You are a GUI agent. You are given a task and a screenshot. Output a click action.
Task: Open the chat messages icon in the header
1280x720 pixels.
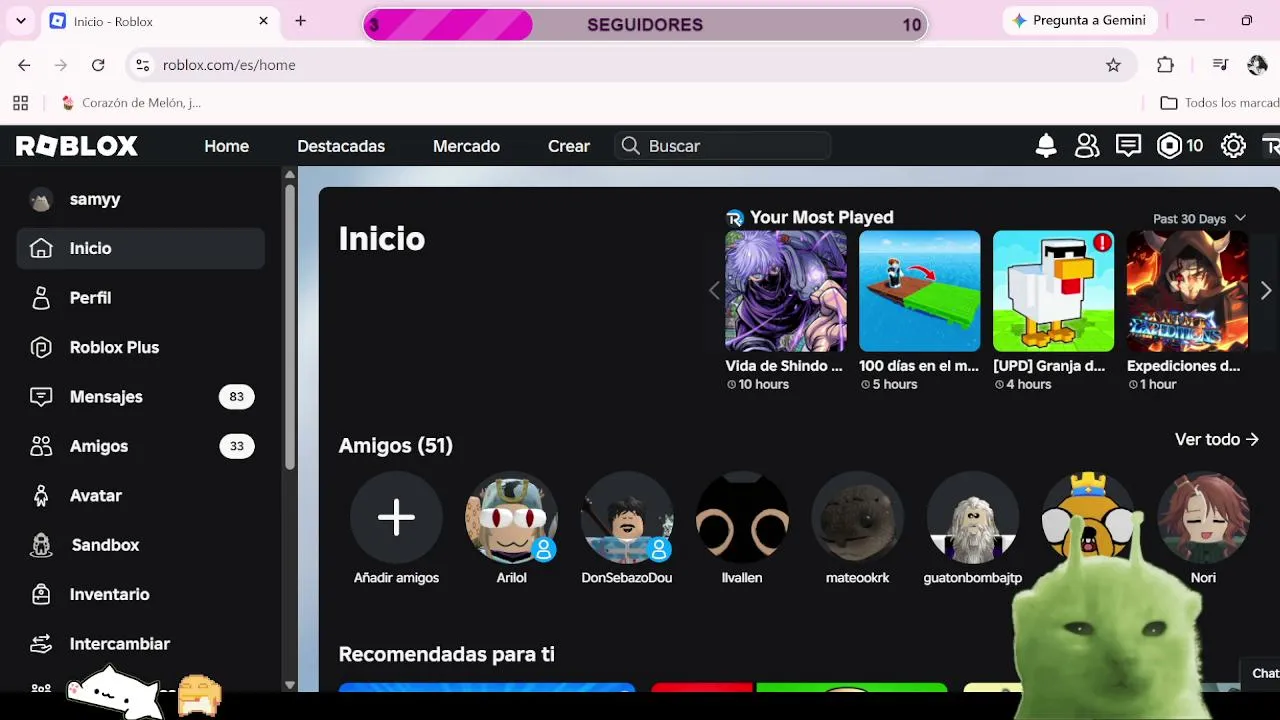point(1128,146)
